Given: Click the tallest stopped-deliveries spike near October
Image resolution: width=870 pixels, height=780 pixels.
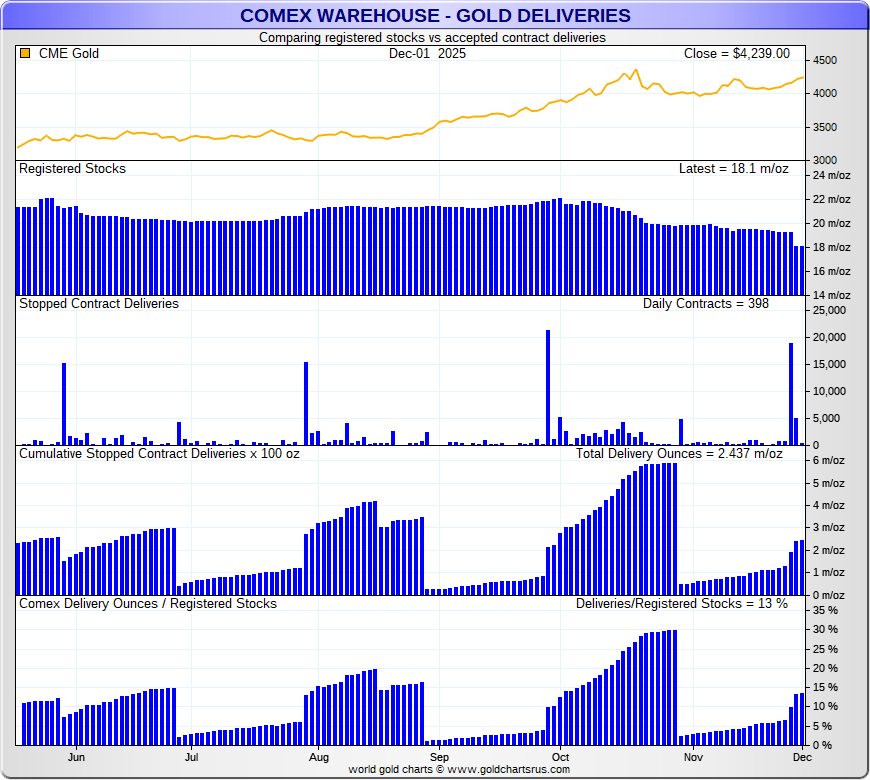Looking at the screenshot, I should tap(548, 387).
